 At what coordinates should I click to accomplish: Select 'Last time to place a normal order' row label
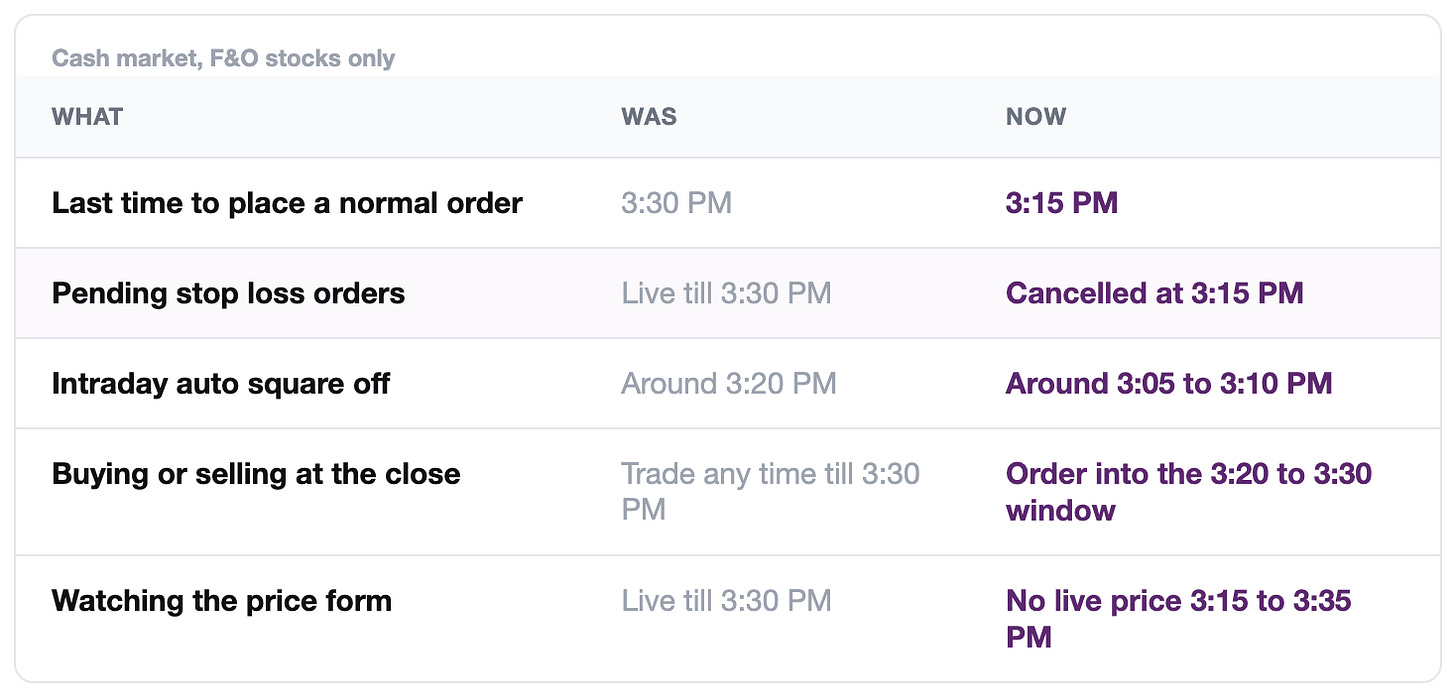point(287,203)
